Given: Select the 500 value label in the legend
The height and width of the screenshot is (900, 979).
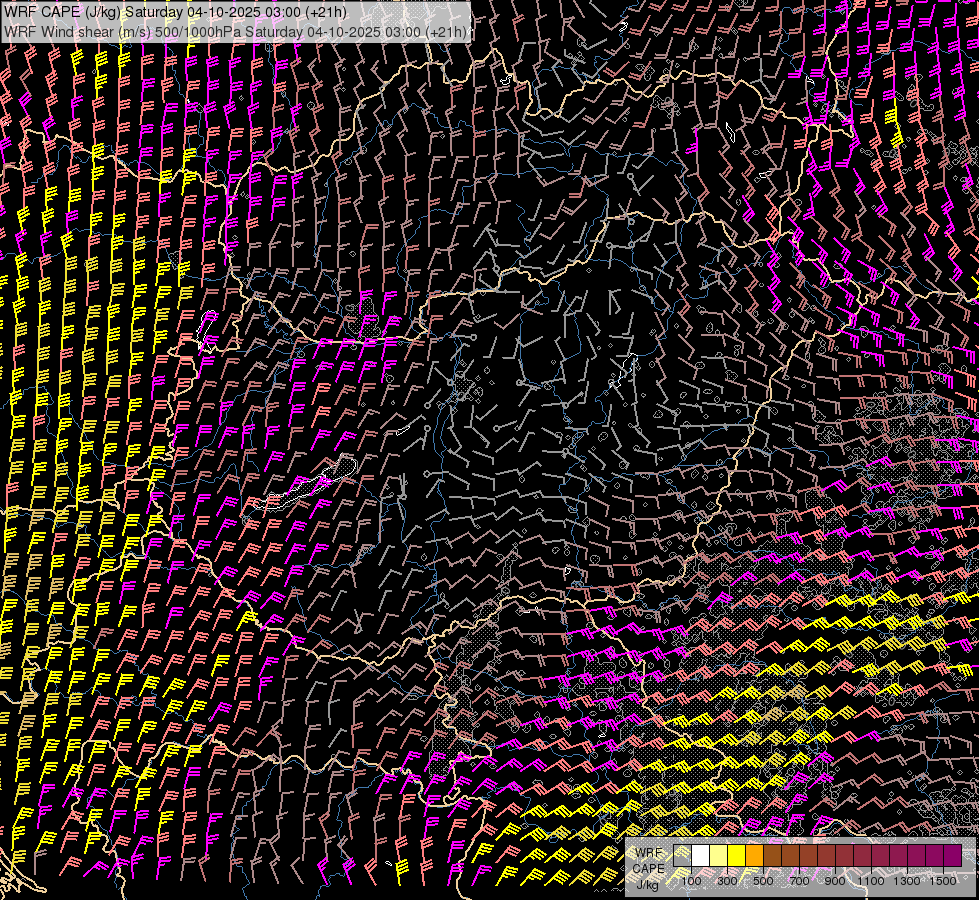Looking at the screenshot, I should tap(763, 881).
